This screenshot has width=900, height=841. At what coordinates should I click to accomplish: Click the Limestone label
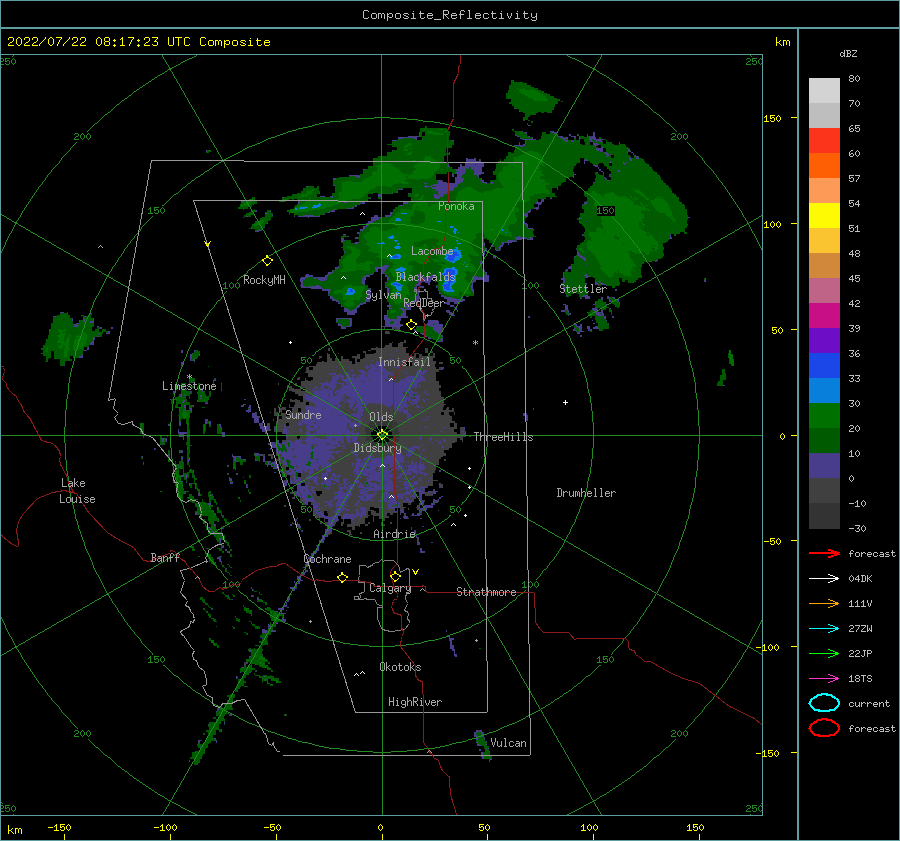click(189, 386)
